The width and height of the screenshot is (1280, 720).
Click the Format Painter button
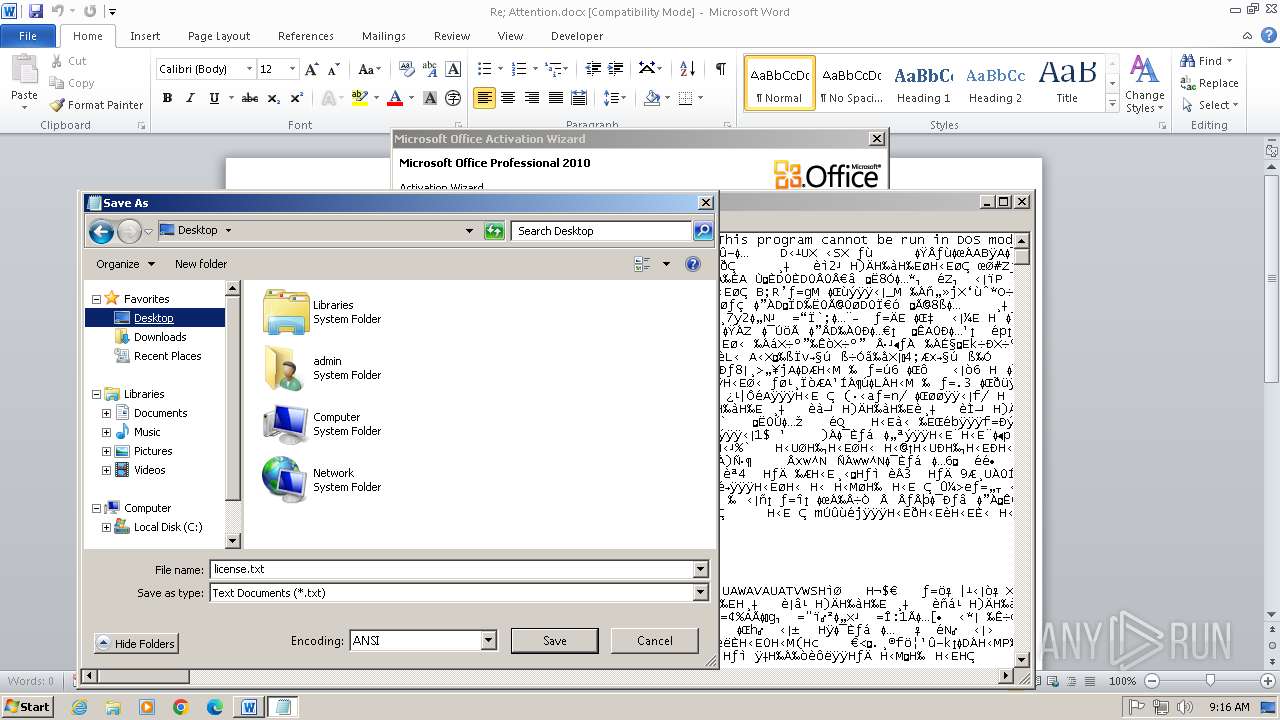[96, 105]
